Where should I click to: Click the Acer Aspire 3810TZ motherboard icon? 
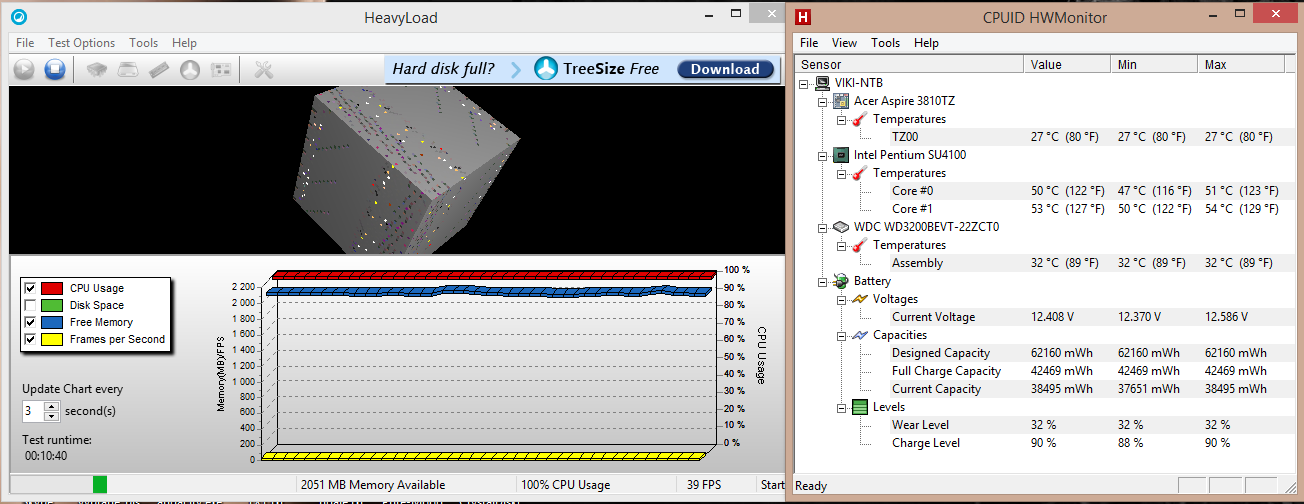841,101
